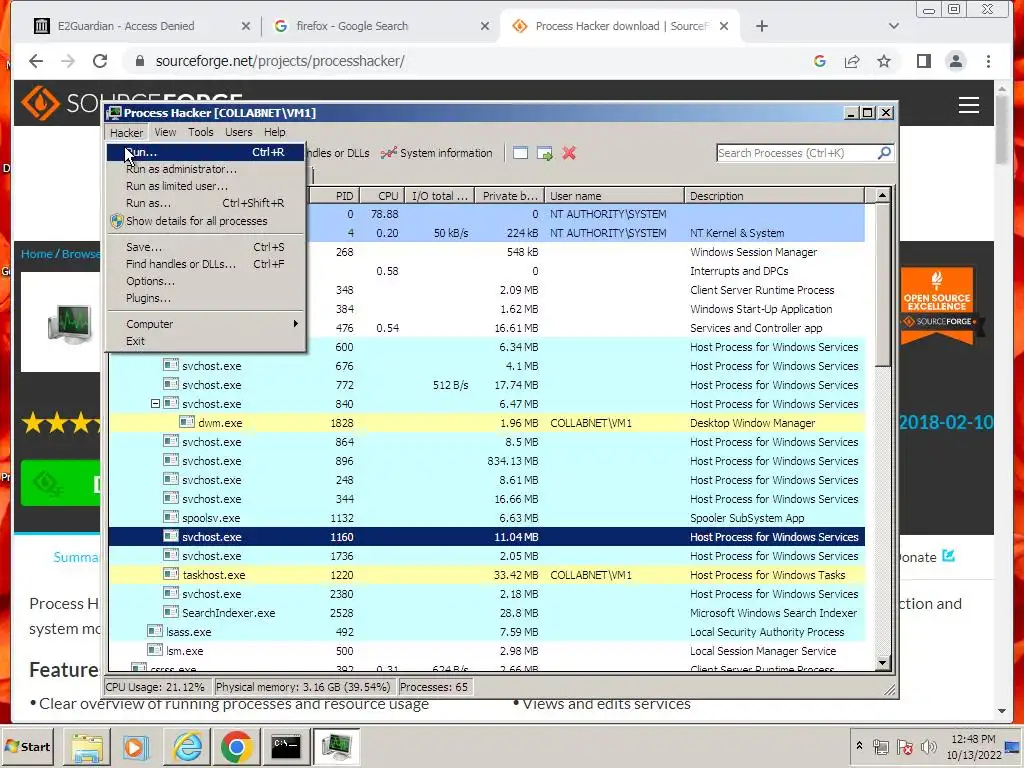The height and width of the screenshot is (768, 1024).
Task: Expand the Computer submenu
Action: click(205, 324)
